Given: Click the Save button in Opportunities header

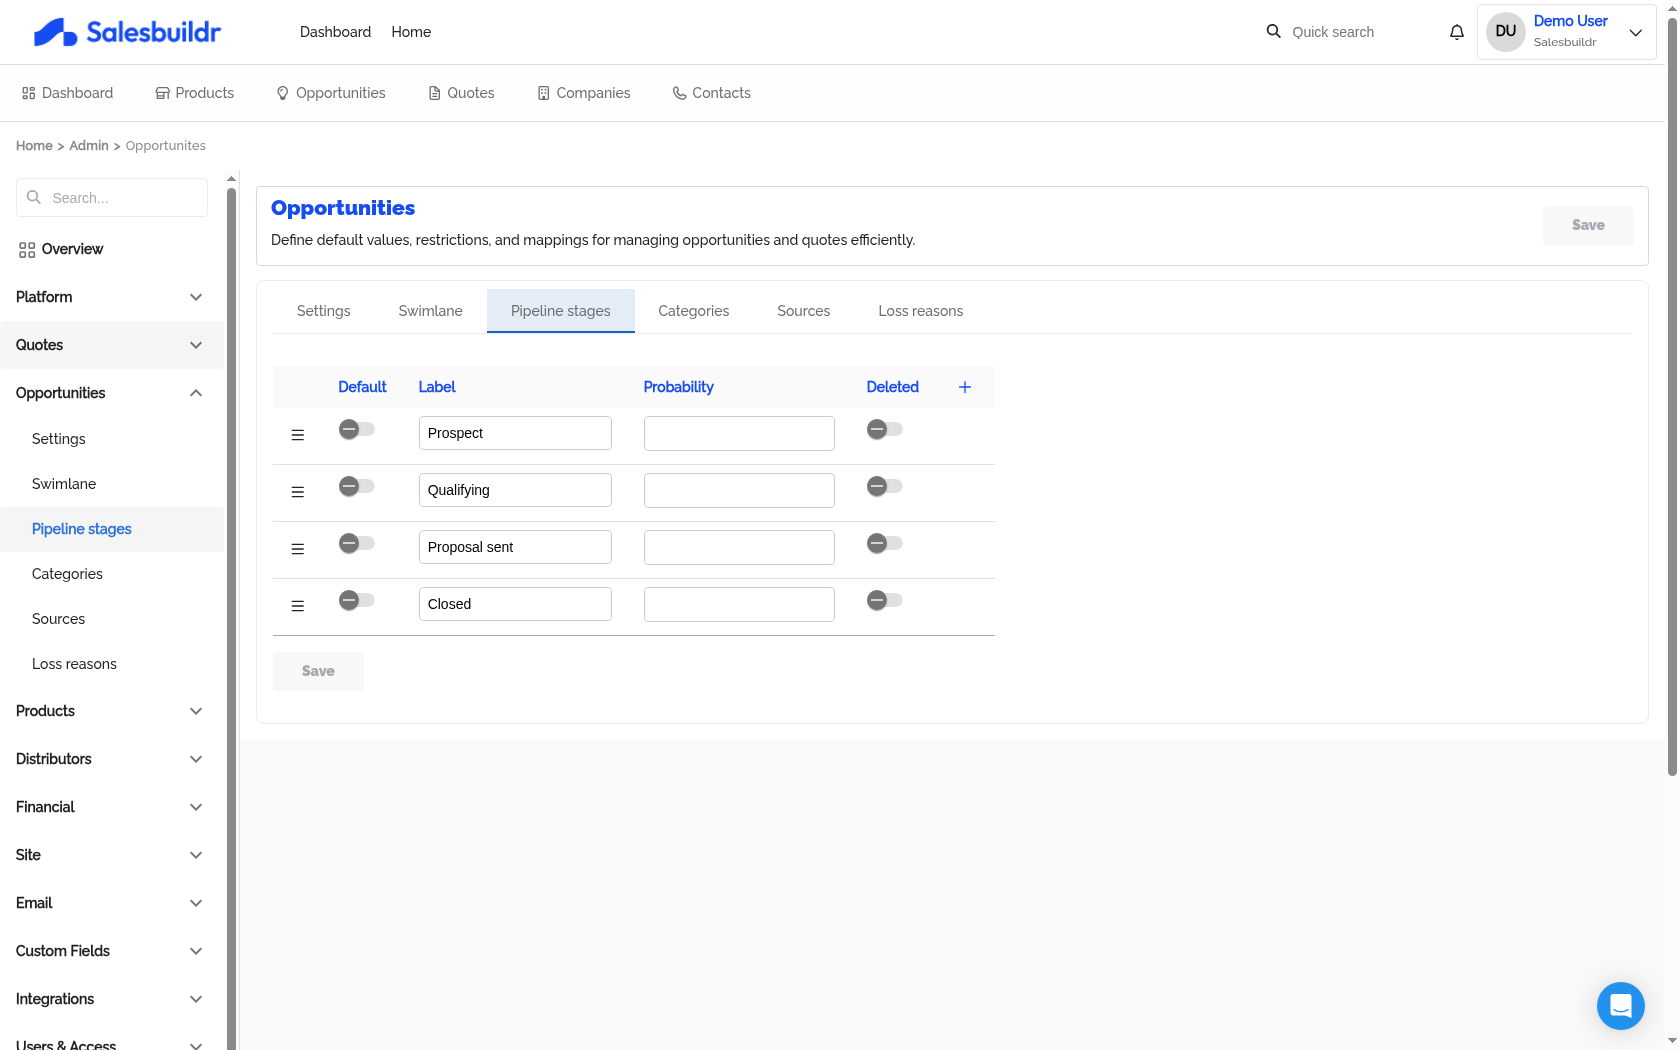Looking at the screenshot, I should click(x=1588, y=225).
